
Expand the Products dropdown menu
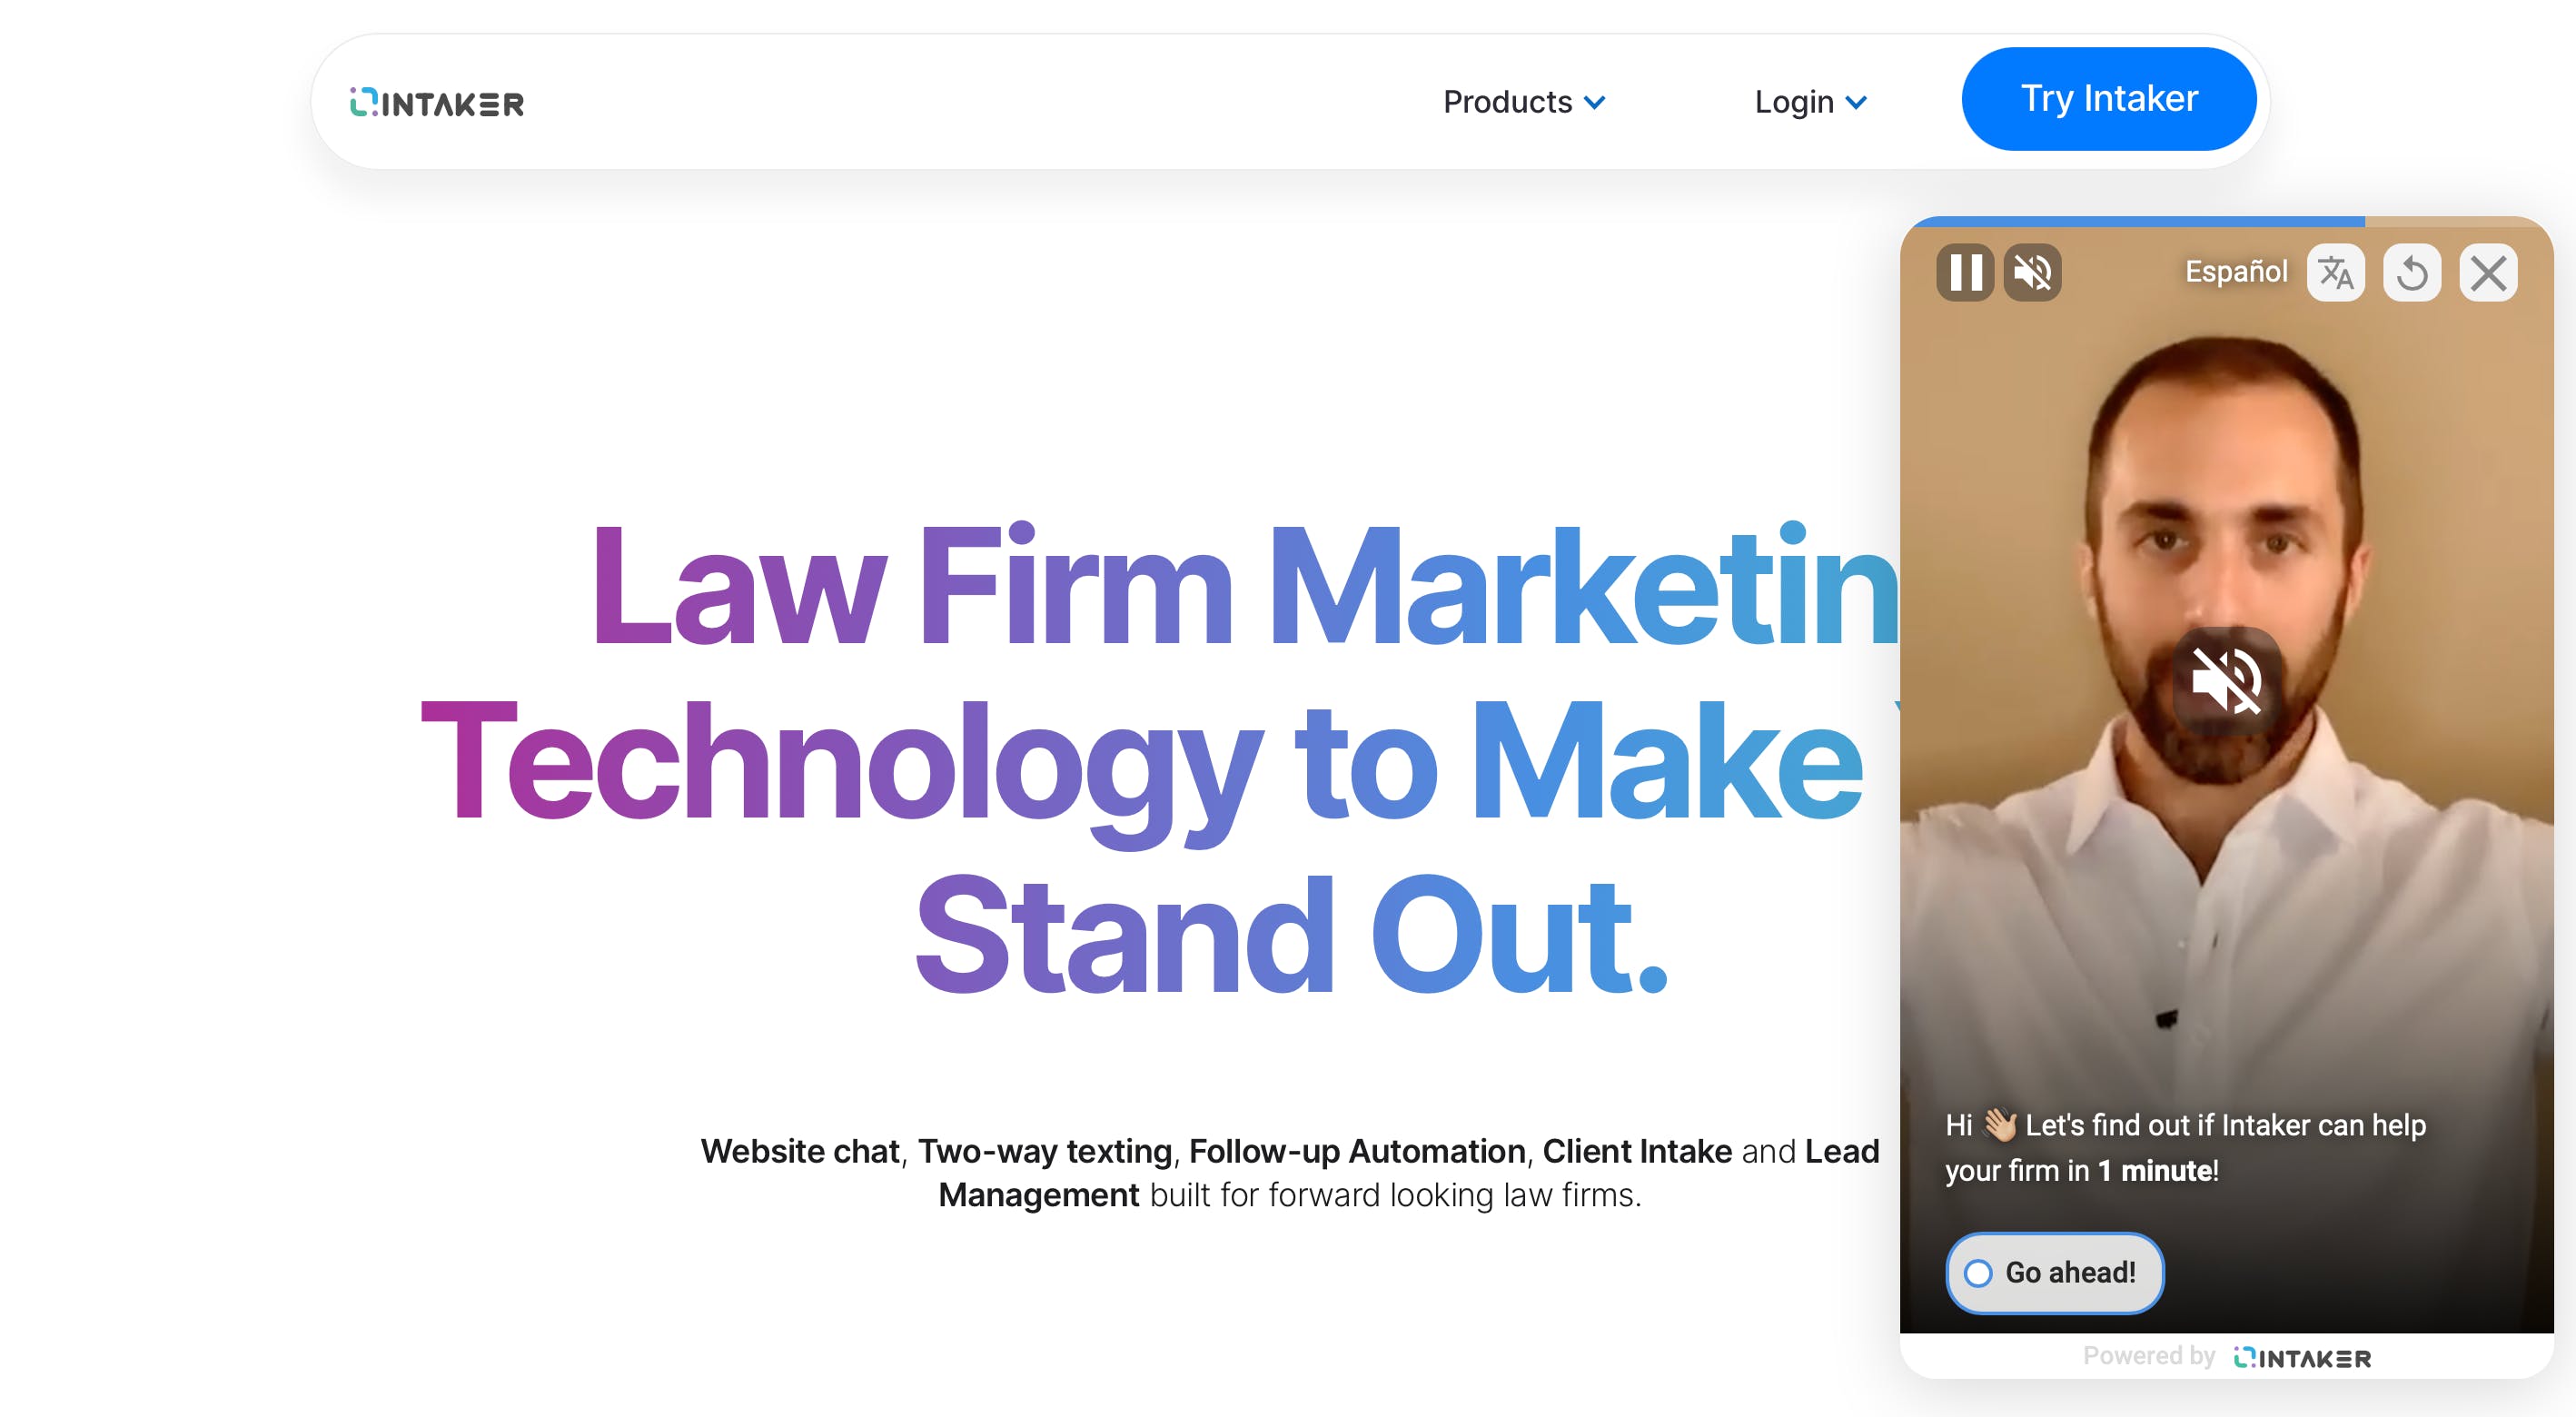(x=1523, y=102)
